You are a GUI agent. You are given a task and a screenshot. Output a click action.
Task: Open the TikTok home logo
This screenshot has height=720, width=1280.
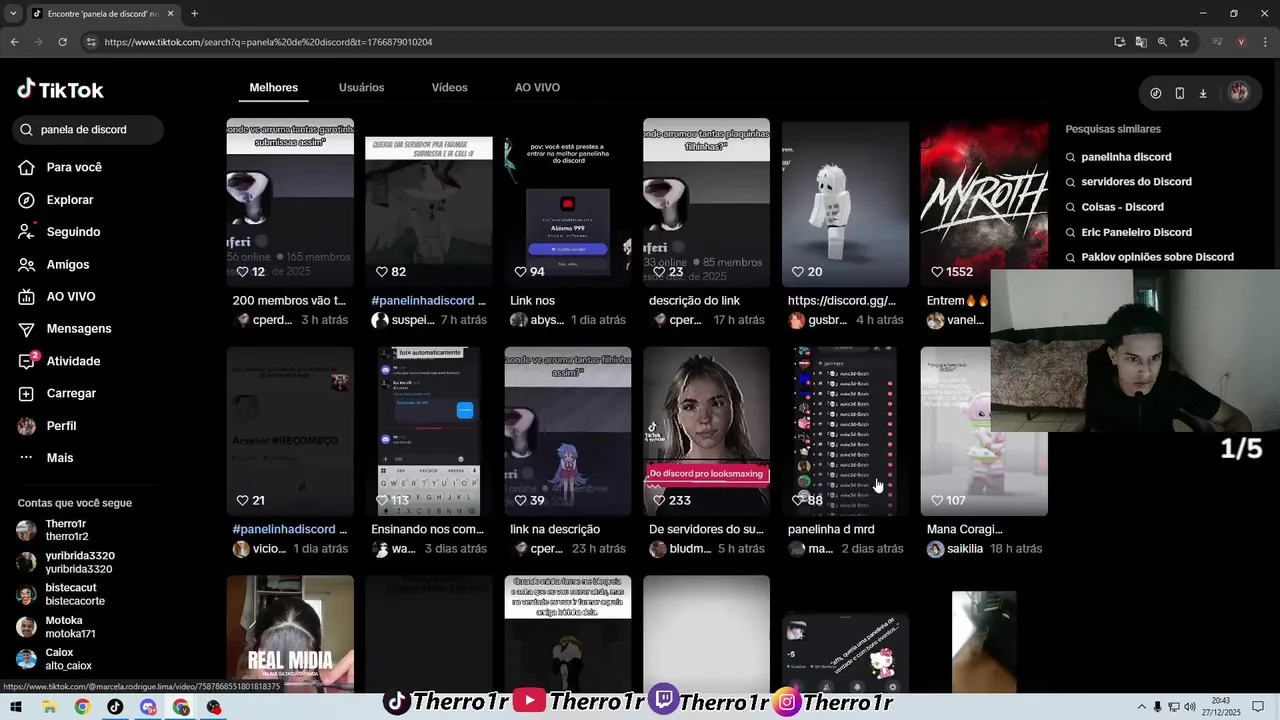click(x=60, y=89)
